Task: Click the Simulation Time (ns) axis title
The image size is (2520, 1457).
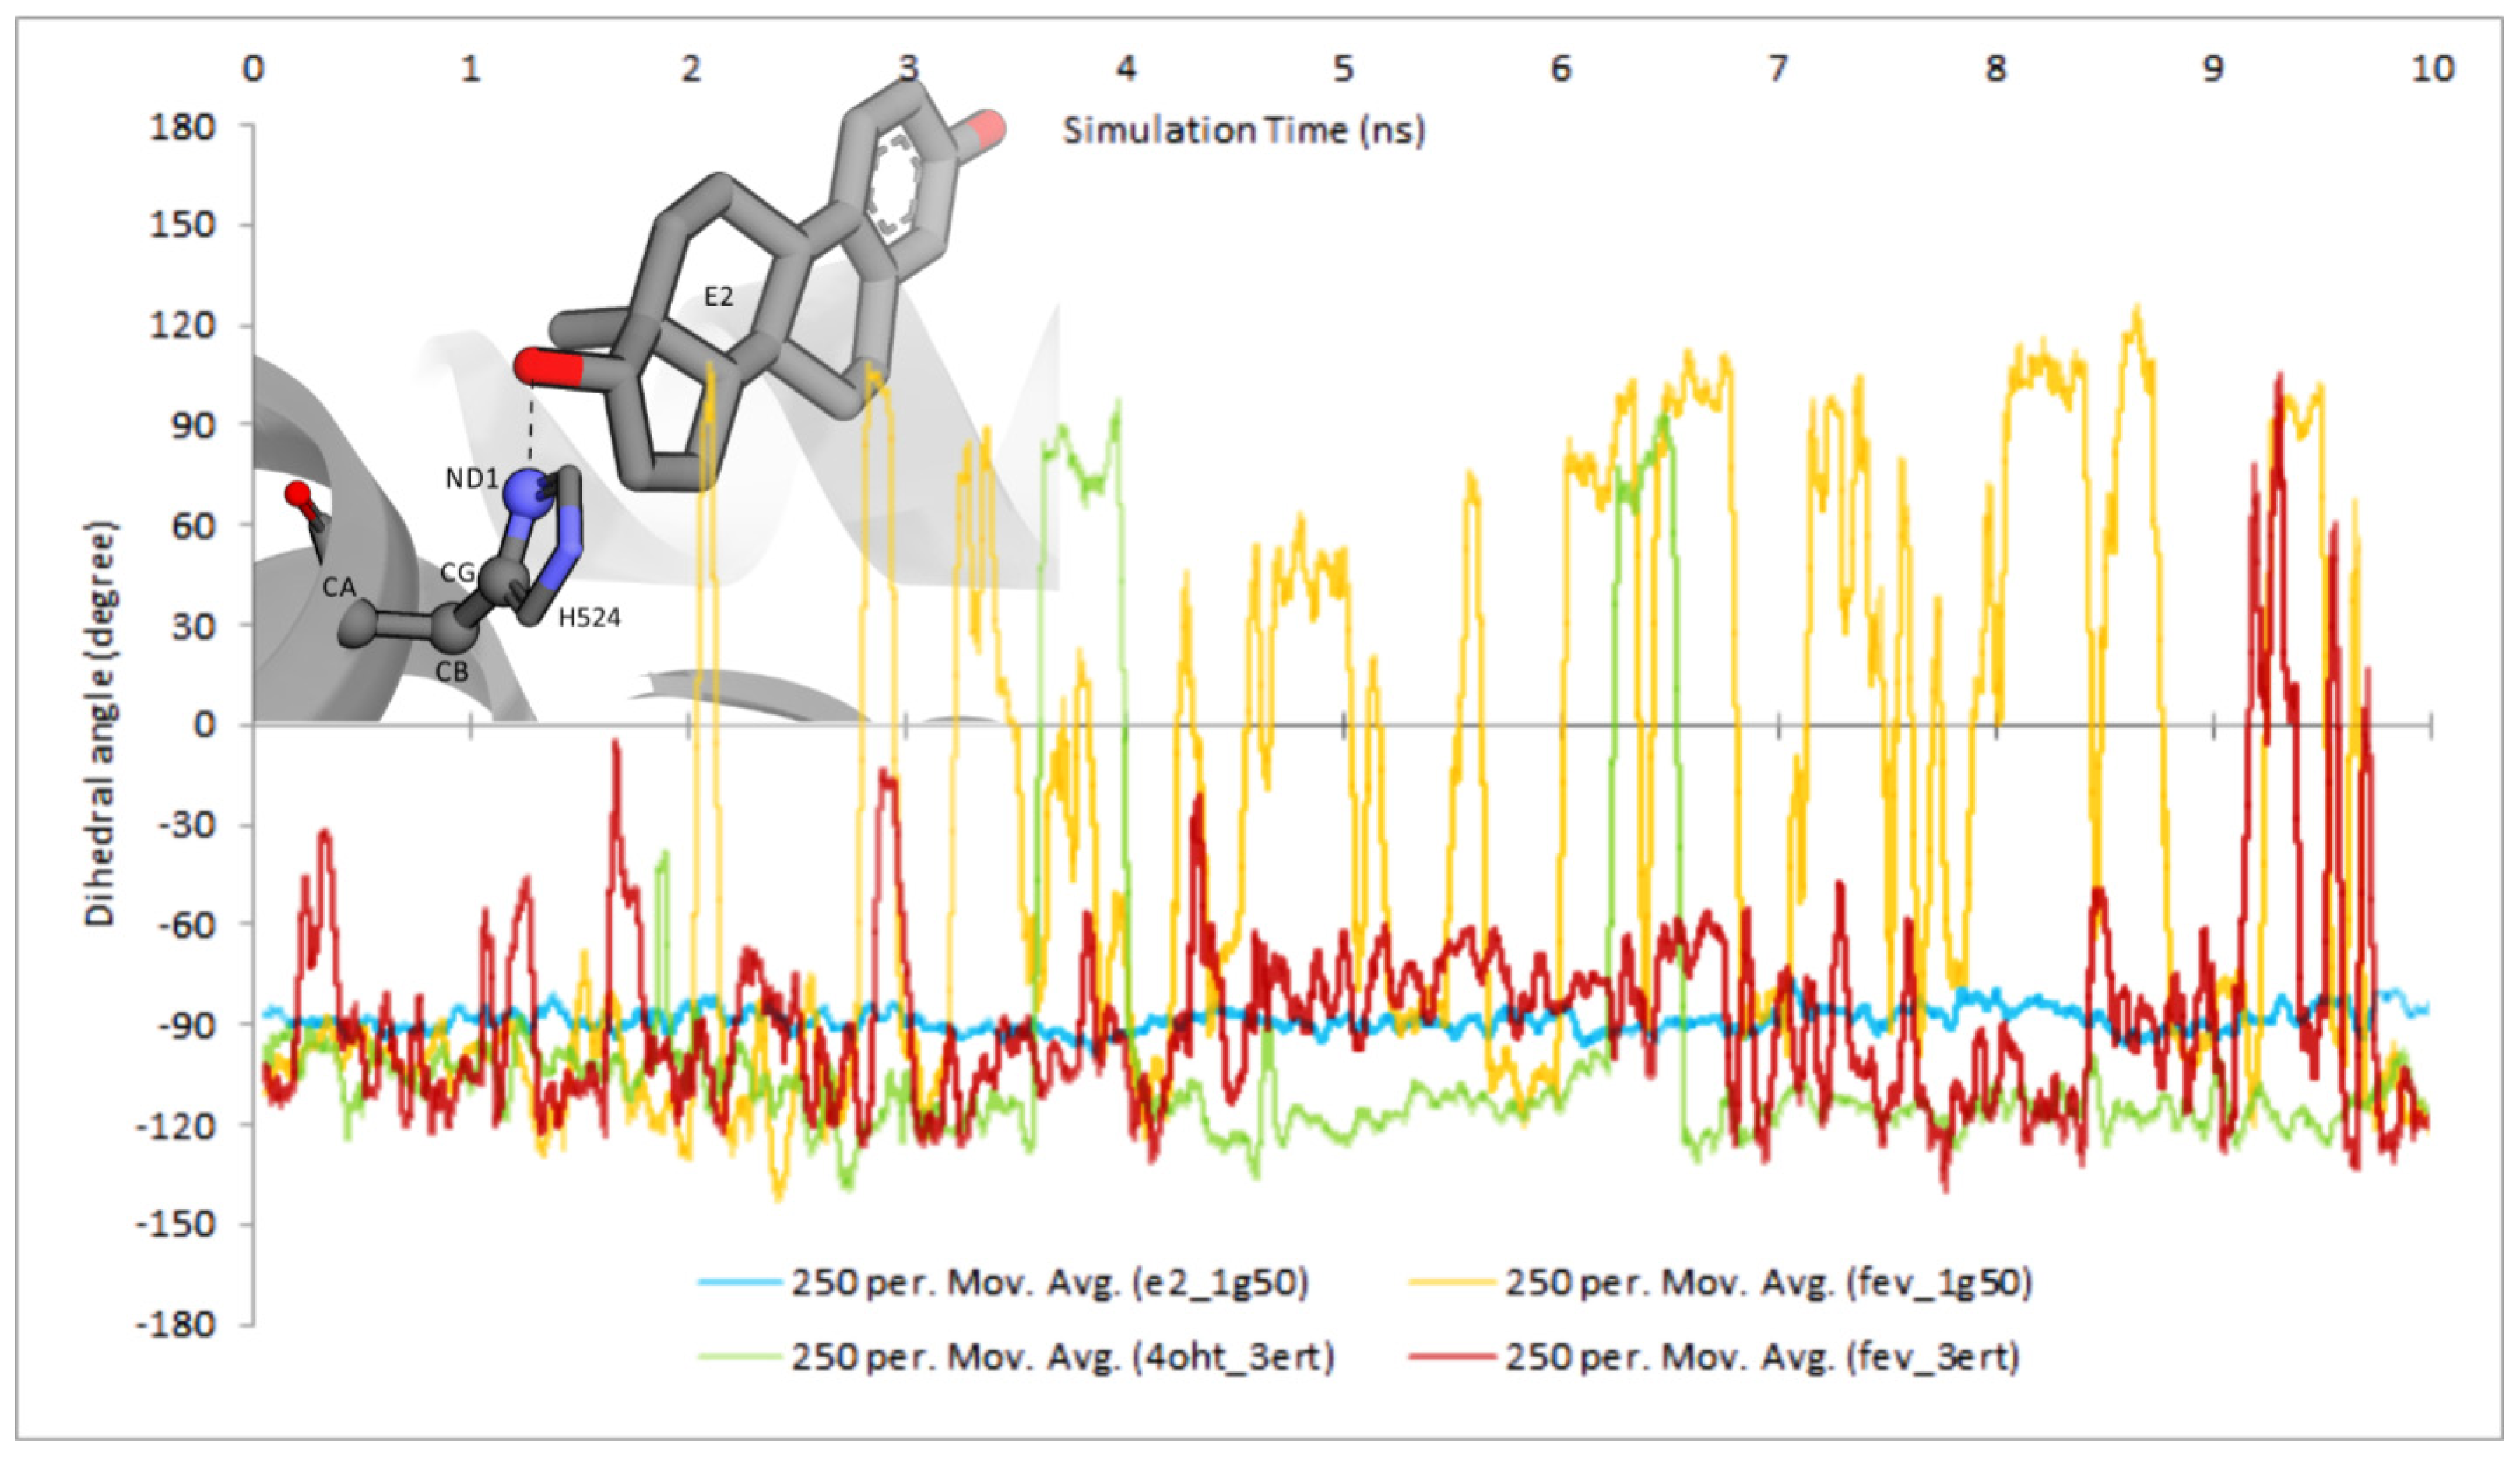Action: [x=1243, y=131]
